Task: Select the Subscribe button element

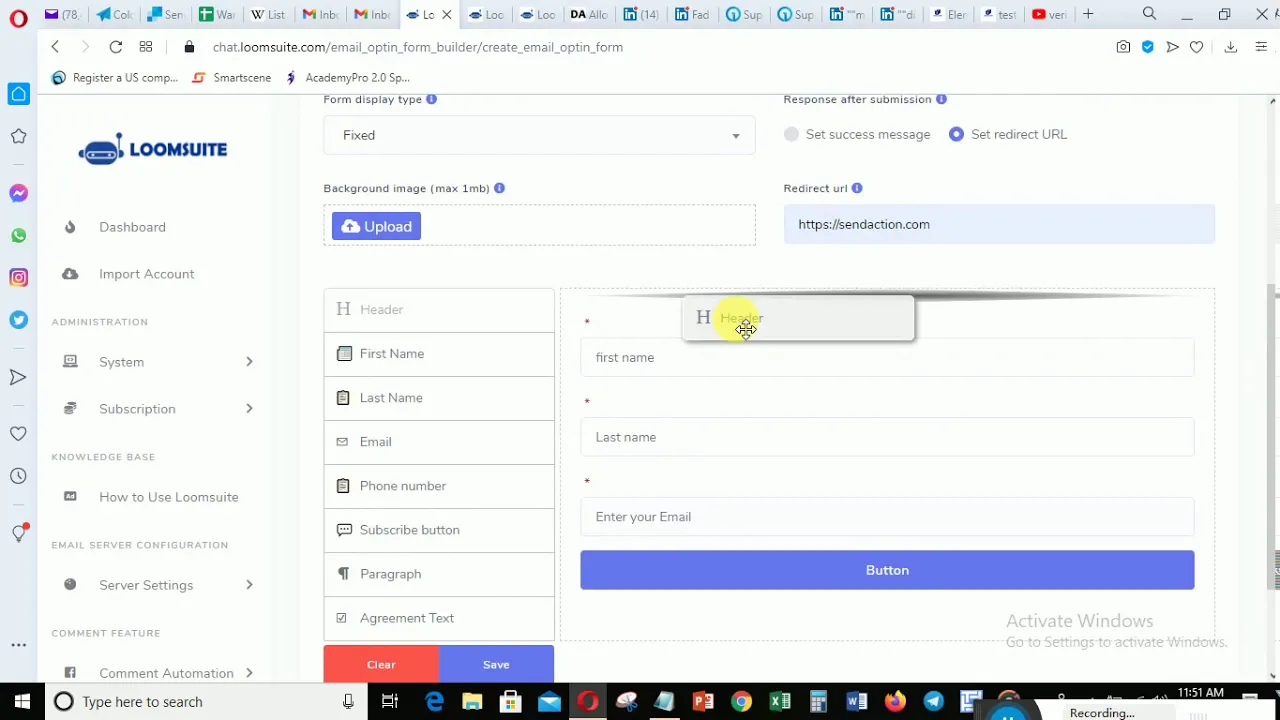Action: pos(439,530)
